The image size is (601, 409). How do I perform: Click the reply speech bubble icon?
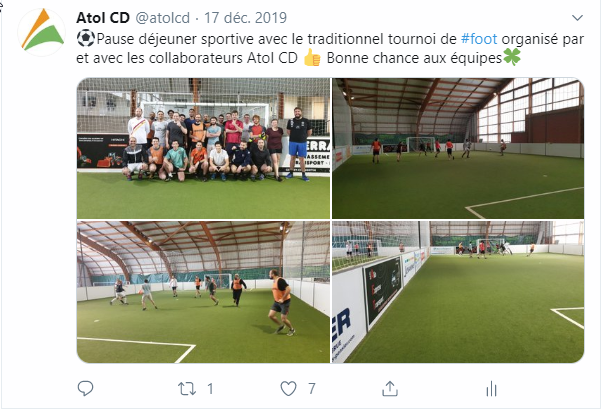(x=85, y=388)
